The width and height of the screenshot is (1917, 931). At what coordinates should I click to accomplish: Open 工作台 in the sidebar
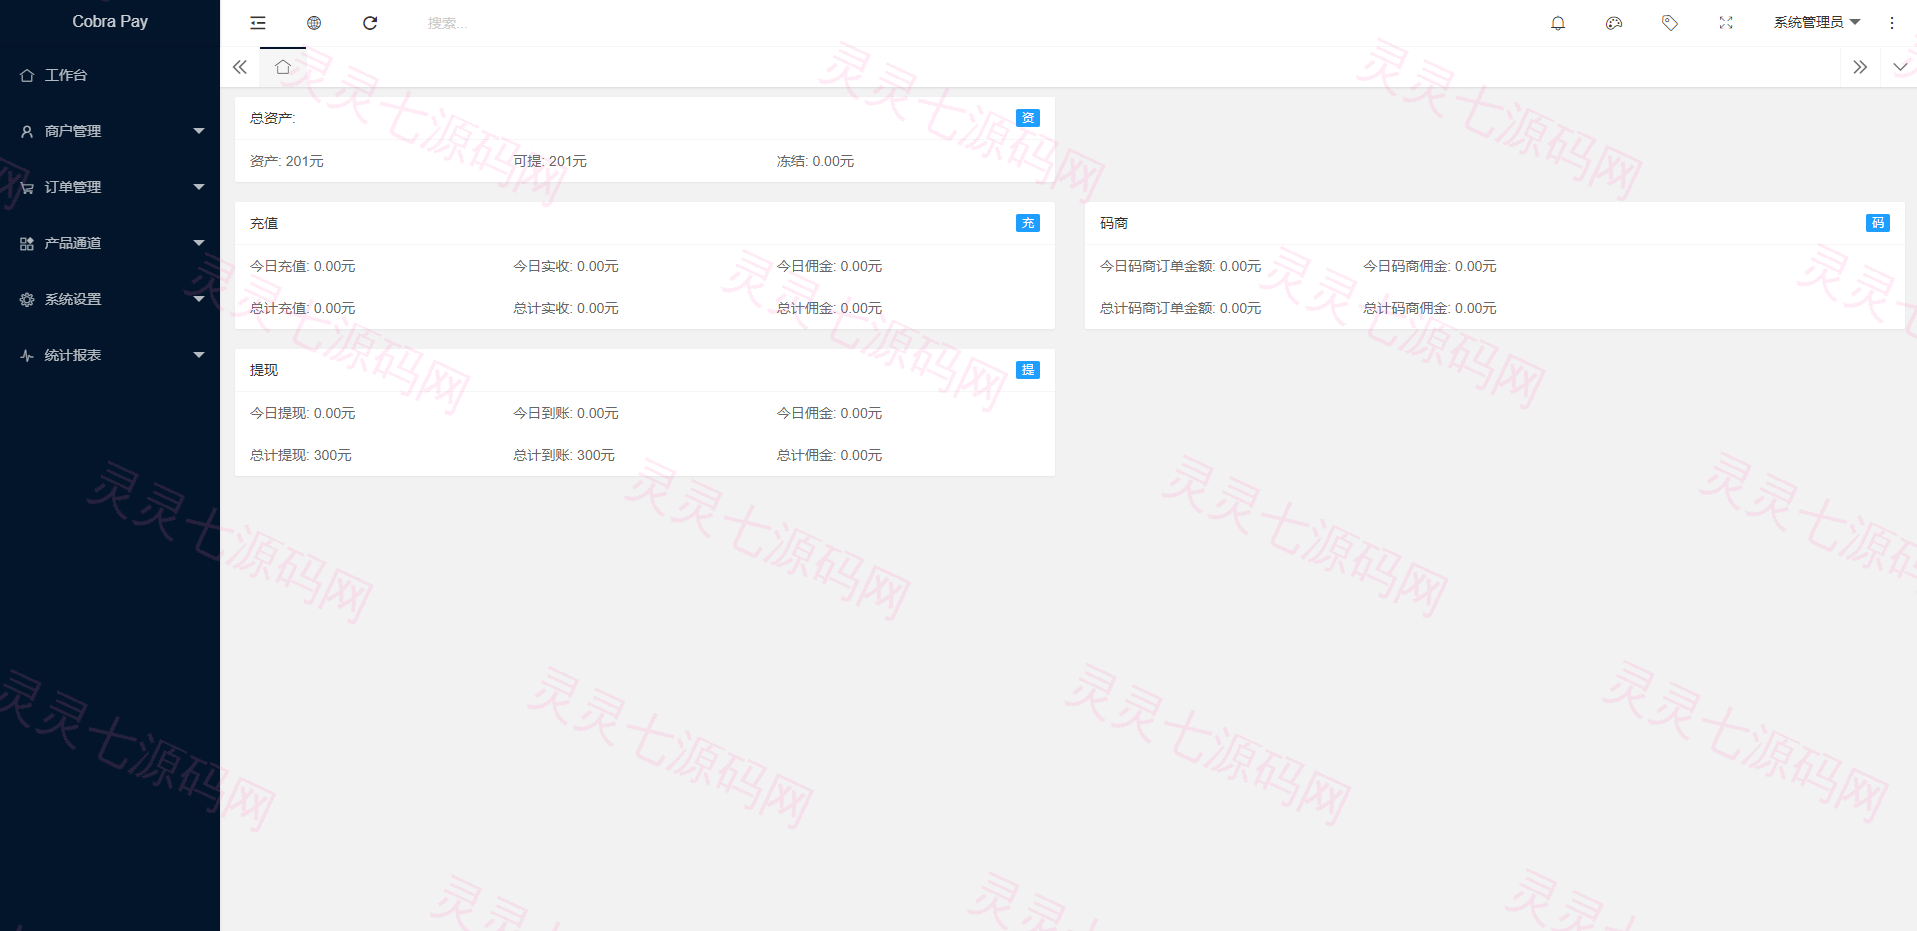tap(110, 75)
